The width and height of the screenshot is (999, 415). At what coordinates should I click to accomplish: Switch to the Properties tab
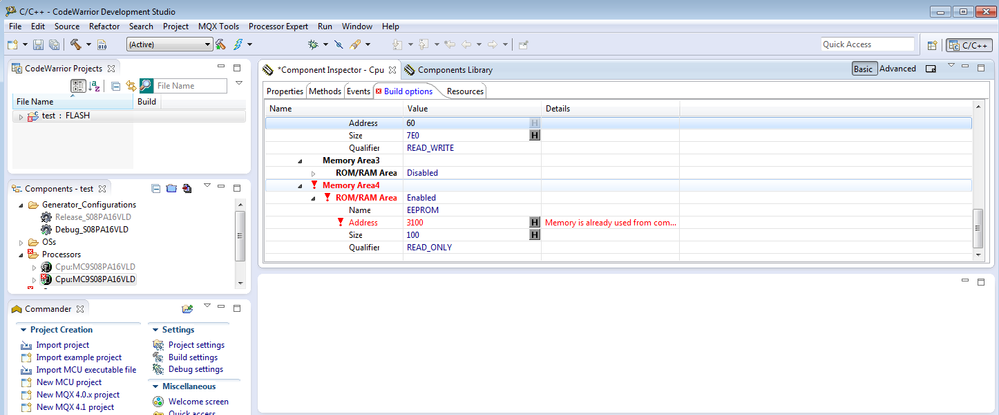[285, 91]
